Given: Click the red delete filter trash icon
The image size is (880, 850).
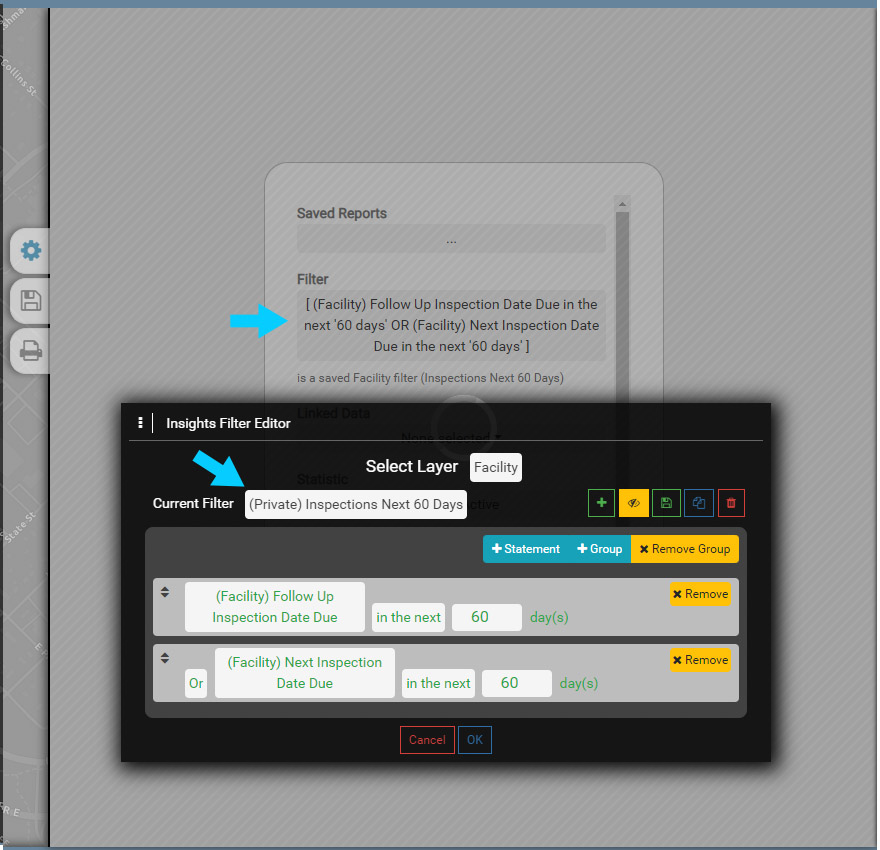Looking at the screenshot, I should click(x=731, y=503).
